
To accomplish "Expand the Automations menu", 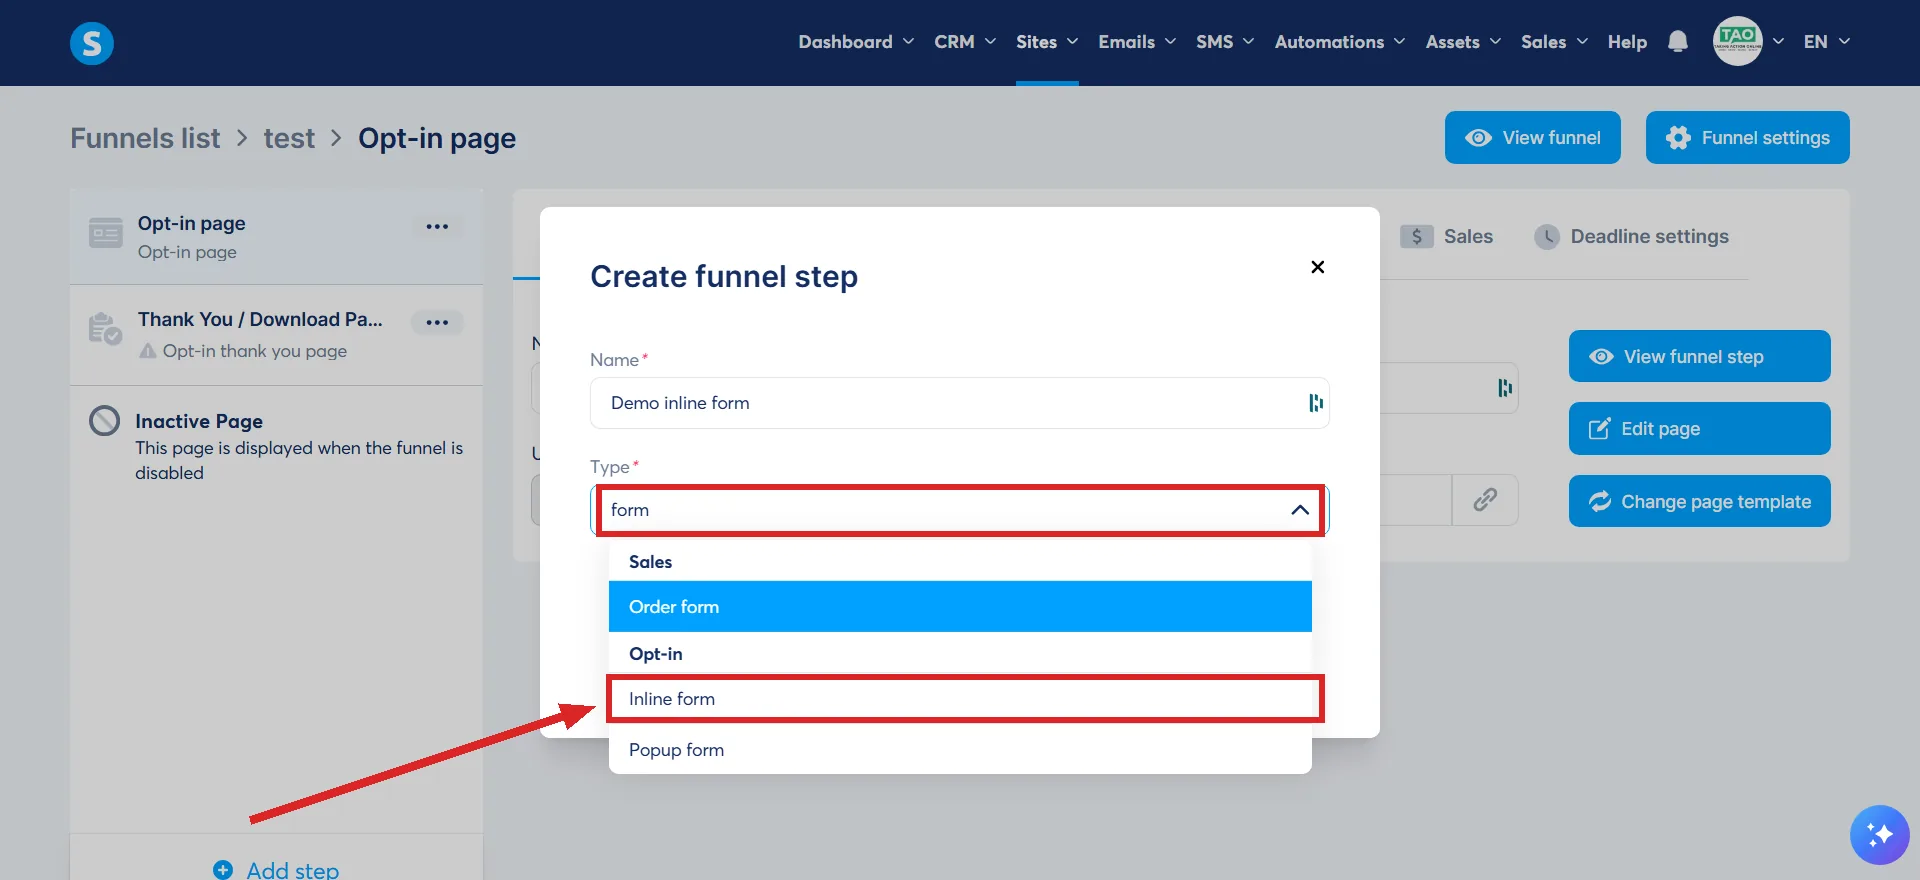I will point(1340,42).
